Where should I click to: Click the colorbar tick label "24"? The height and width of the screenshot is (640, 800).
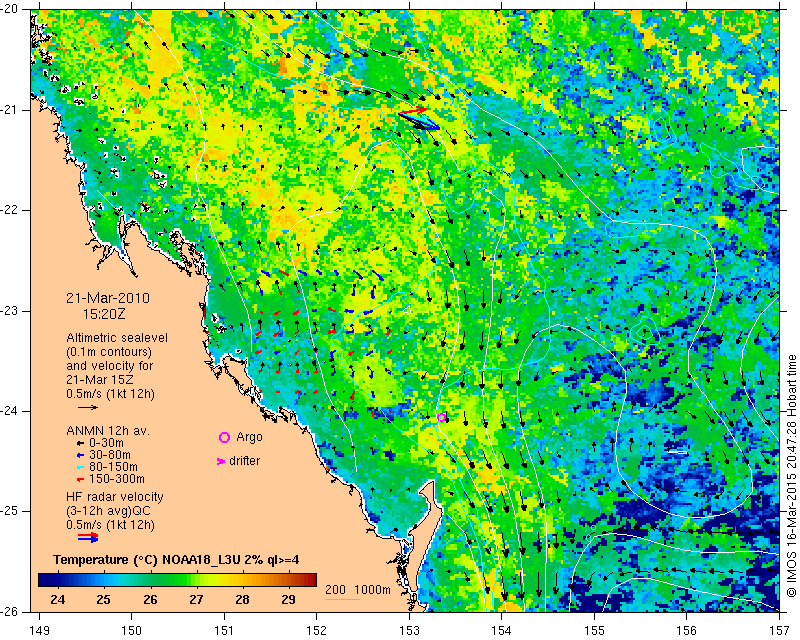click(x=58, y=600)
